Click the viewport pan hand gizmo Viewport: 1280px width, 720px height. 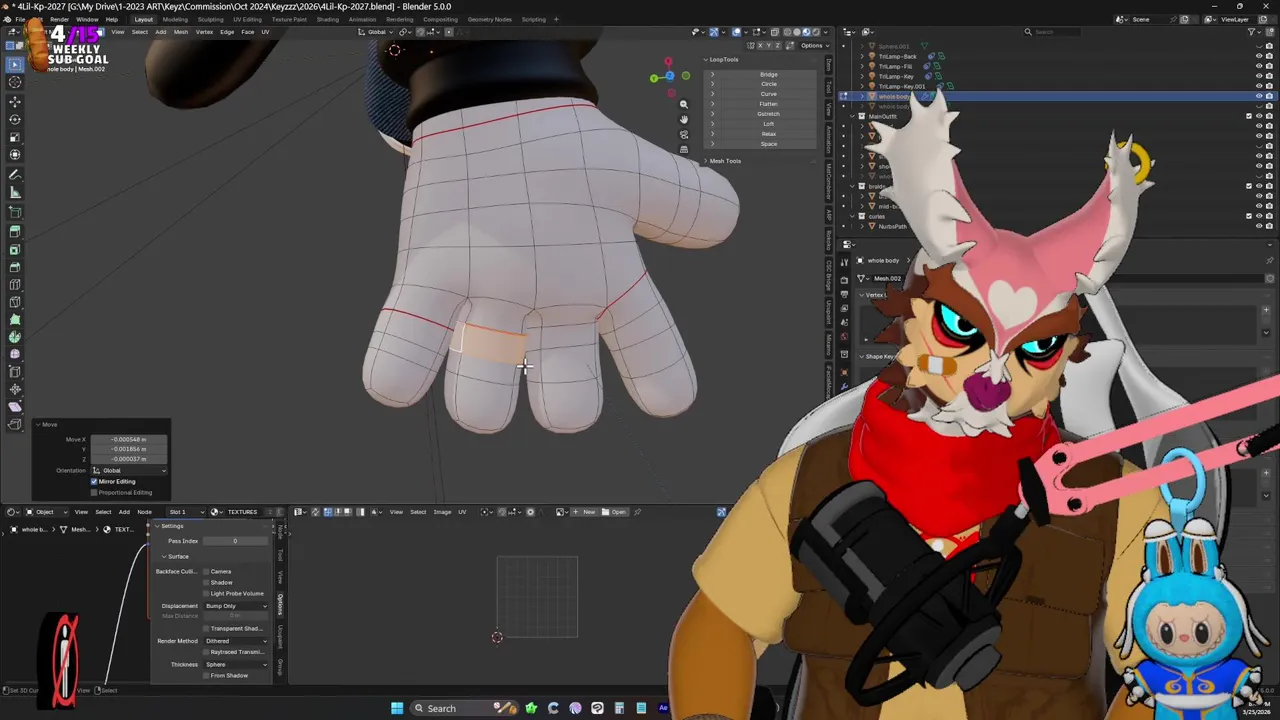click(684, 119)
